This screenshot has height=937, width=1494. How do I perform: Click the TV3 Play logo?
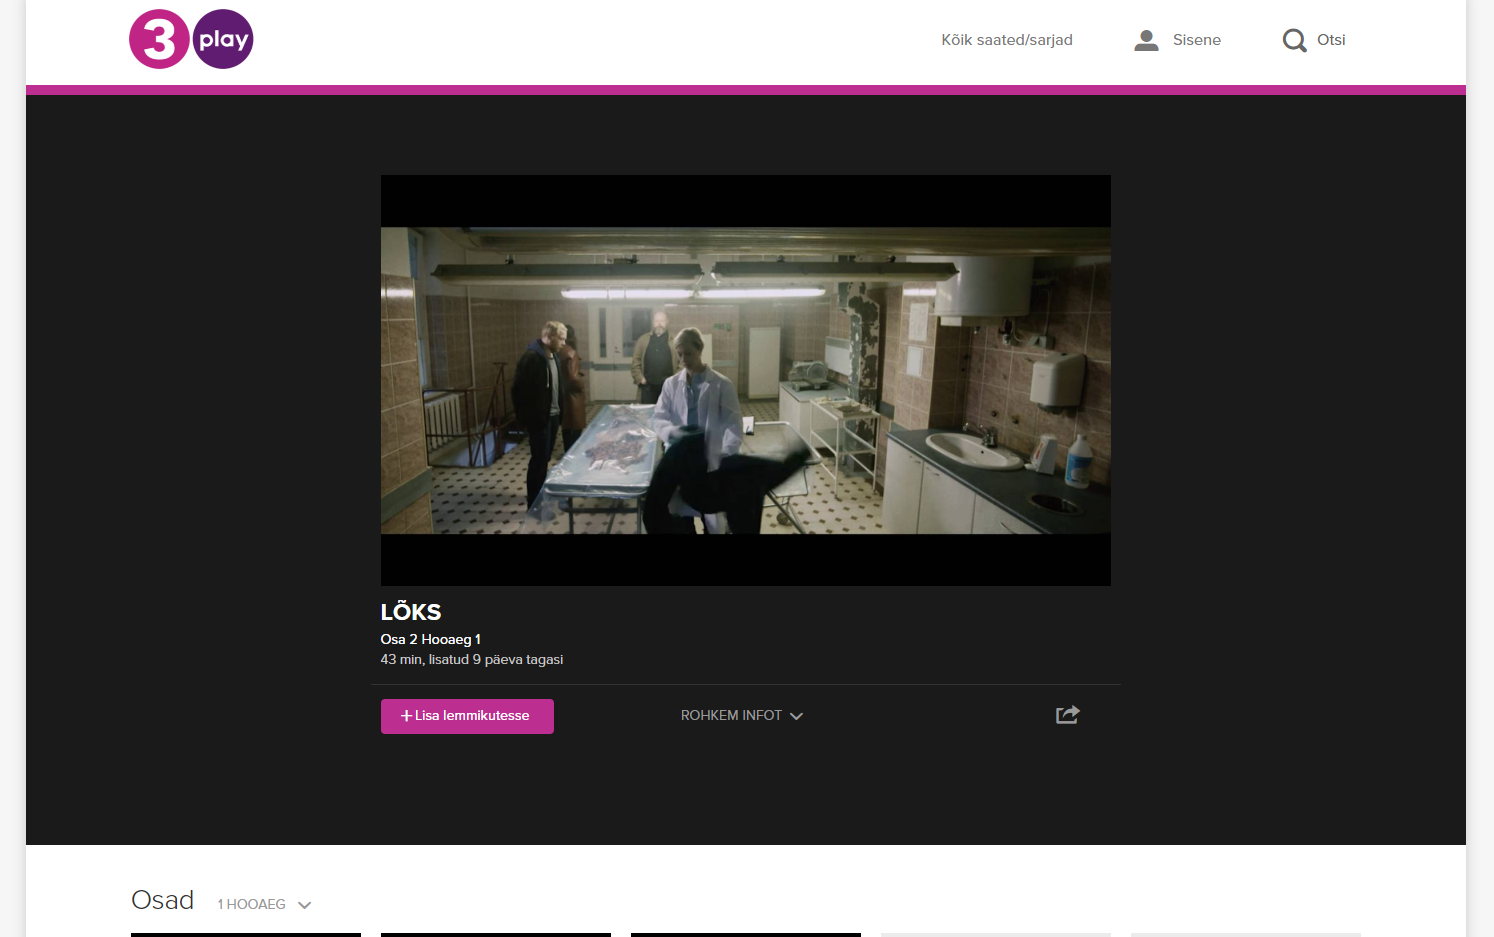pyautogui.click(x=190, y=38)
